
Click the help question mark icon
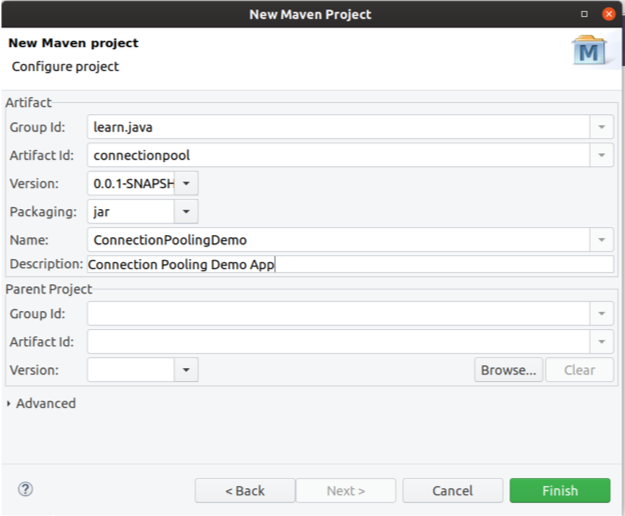point(26,489)
